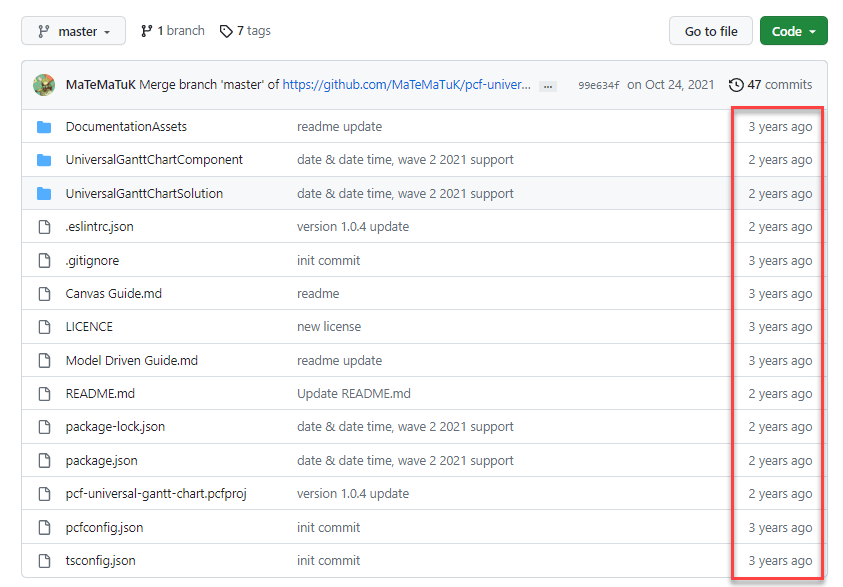Open the master branch dropdown

pyautogui.click(x=73, y=31)
